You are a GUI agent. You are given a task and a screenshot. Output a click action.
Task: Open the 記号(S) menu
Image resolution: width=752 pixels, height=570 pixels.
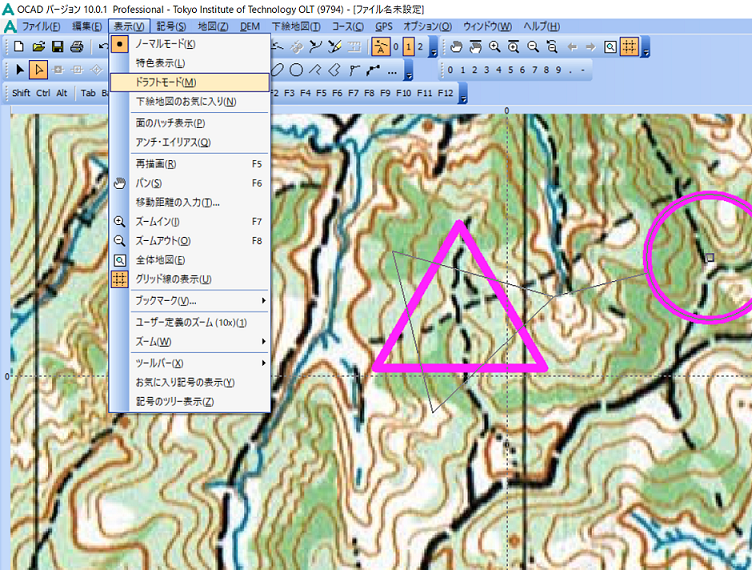[x=171, y=26]
